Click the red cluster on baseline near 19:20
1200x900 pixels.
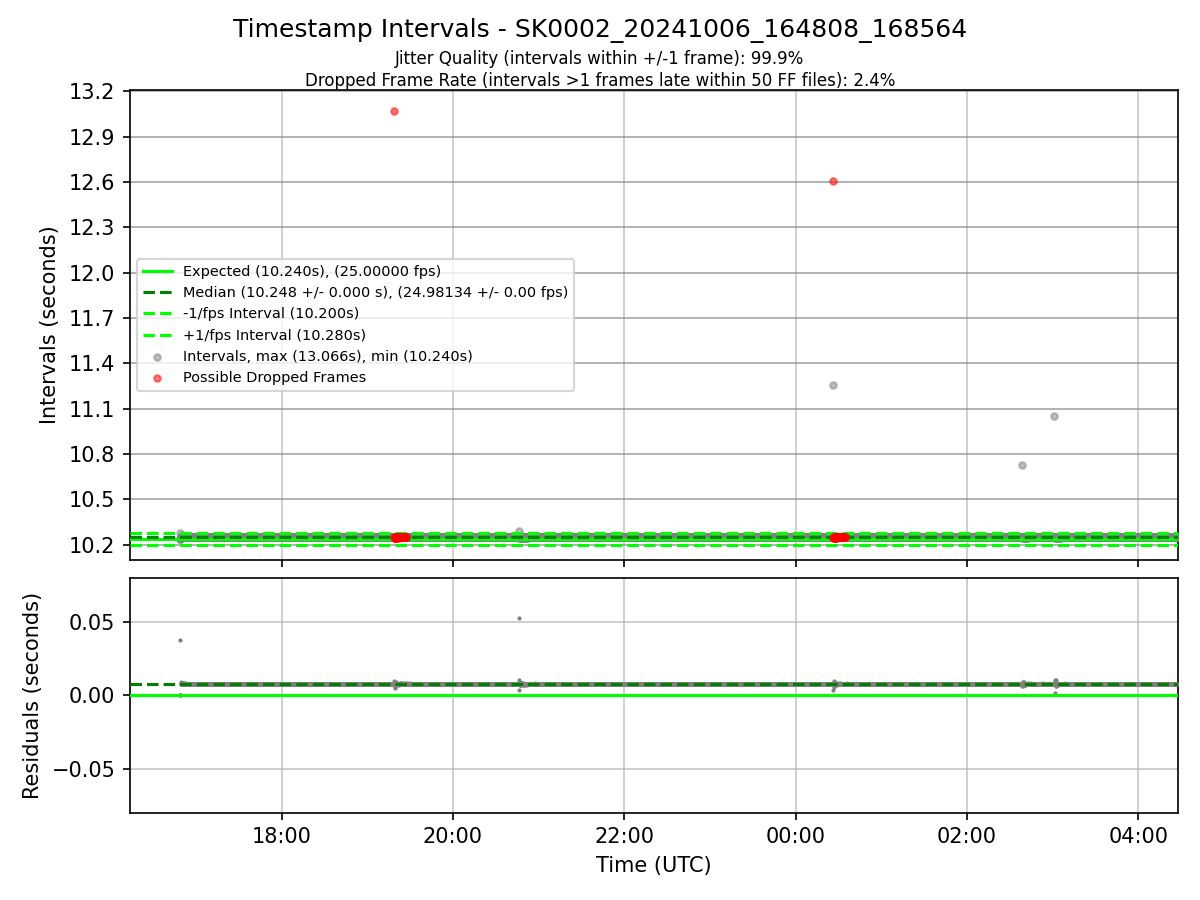[400, 538]
